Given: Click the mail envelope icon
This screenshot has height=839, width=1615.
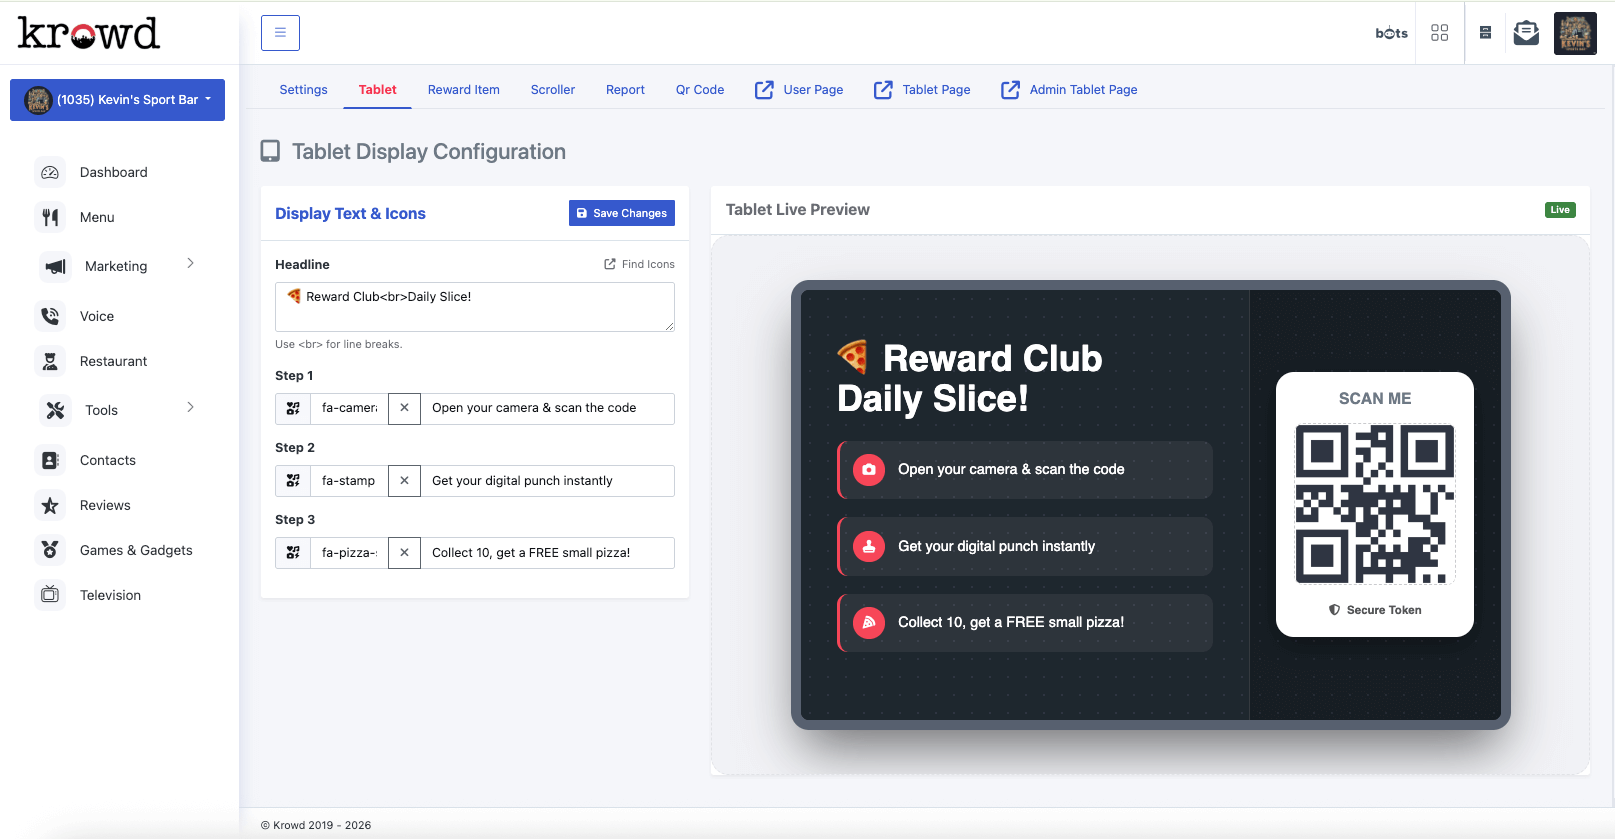Looking at the screenshot, I should tap(1526, 33).
